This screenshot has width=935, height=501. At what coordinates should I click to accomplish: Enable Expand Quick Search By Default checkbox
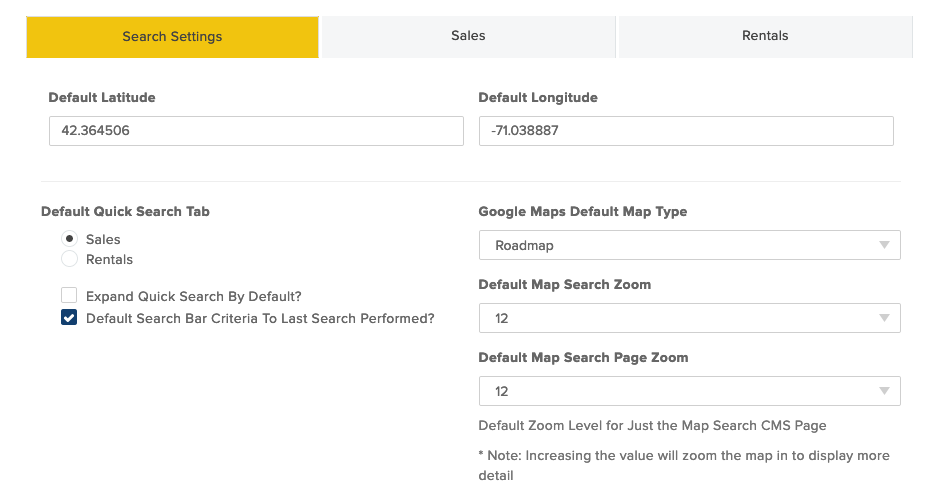[69, 295]
